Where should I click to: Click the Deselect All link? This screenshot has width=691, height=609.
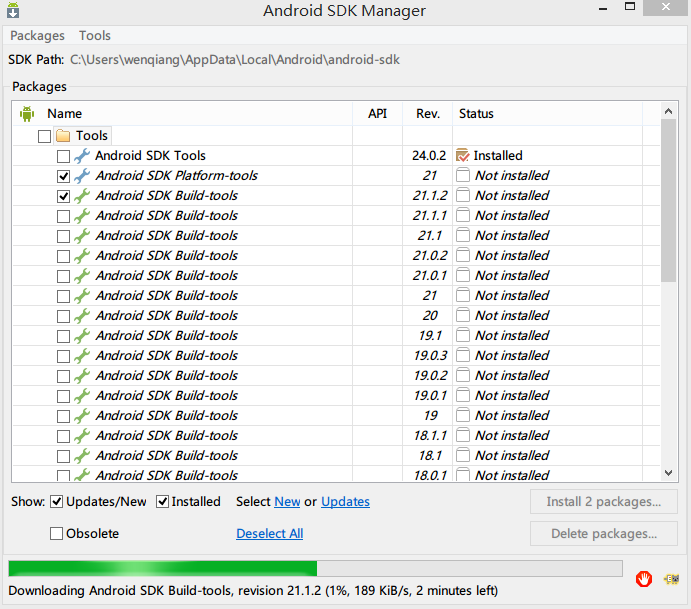[270, 534]
